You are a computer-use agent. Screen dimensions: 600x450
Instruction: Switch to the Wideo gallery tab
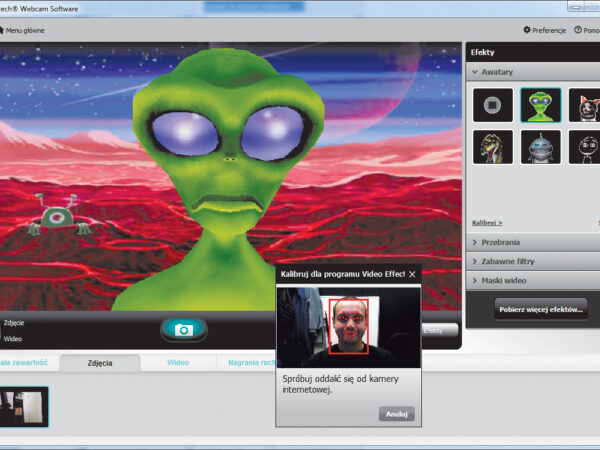click(x=178, y=363)
